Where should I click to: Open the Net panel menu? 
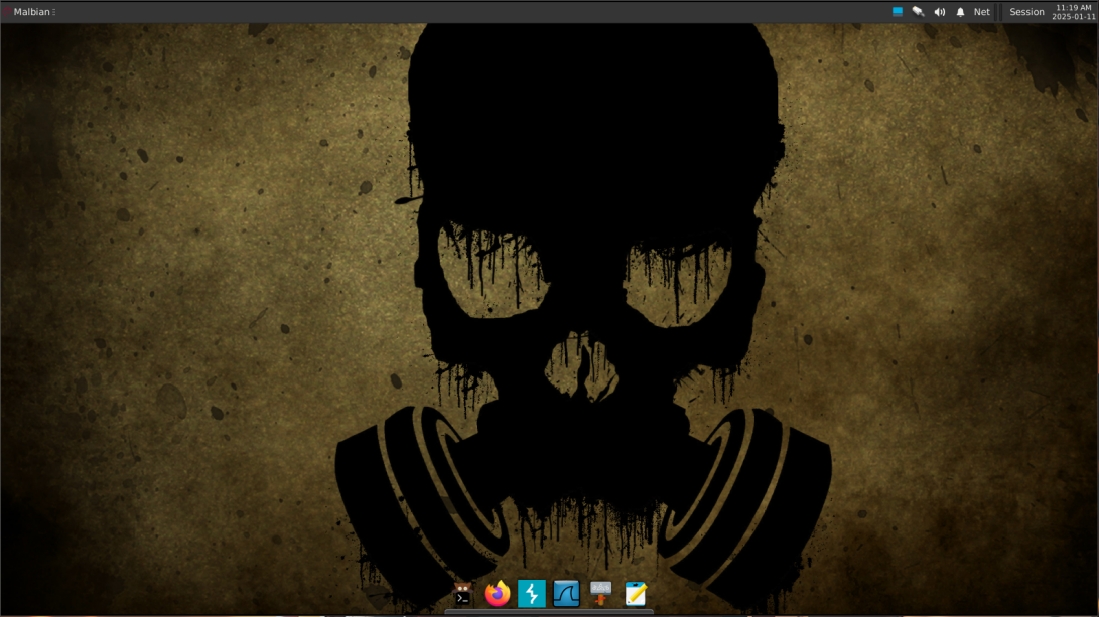981,12
